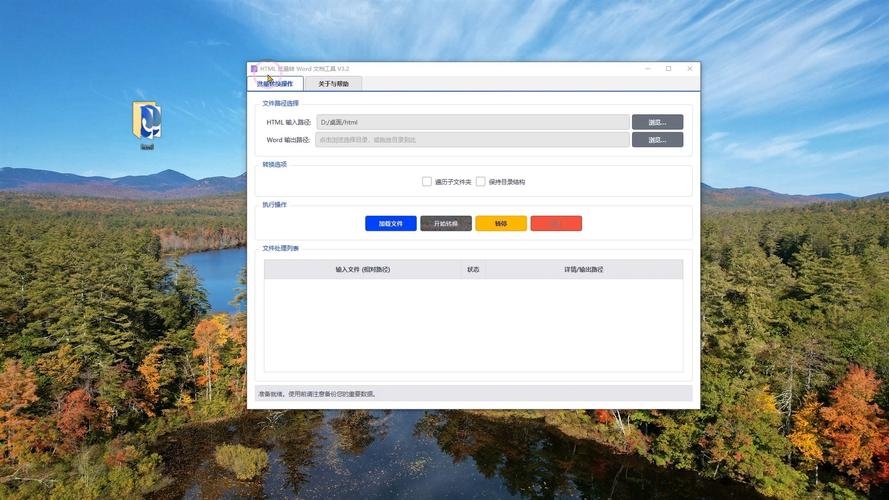Viewport: 889px width, 500px height.
Task: Click the blue 加载文件 button
Action: pyautogui.click(x=391, y=223)
